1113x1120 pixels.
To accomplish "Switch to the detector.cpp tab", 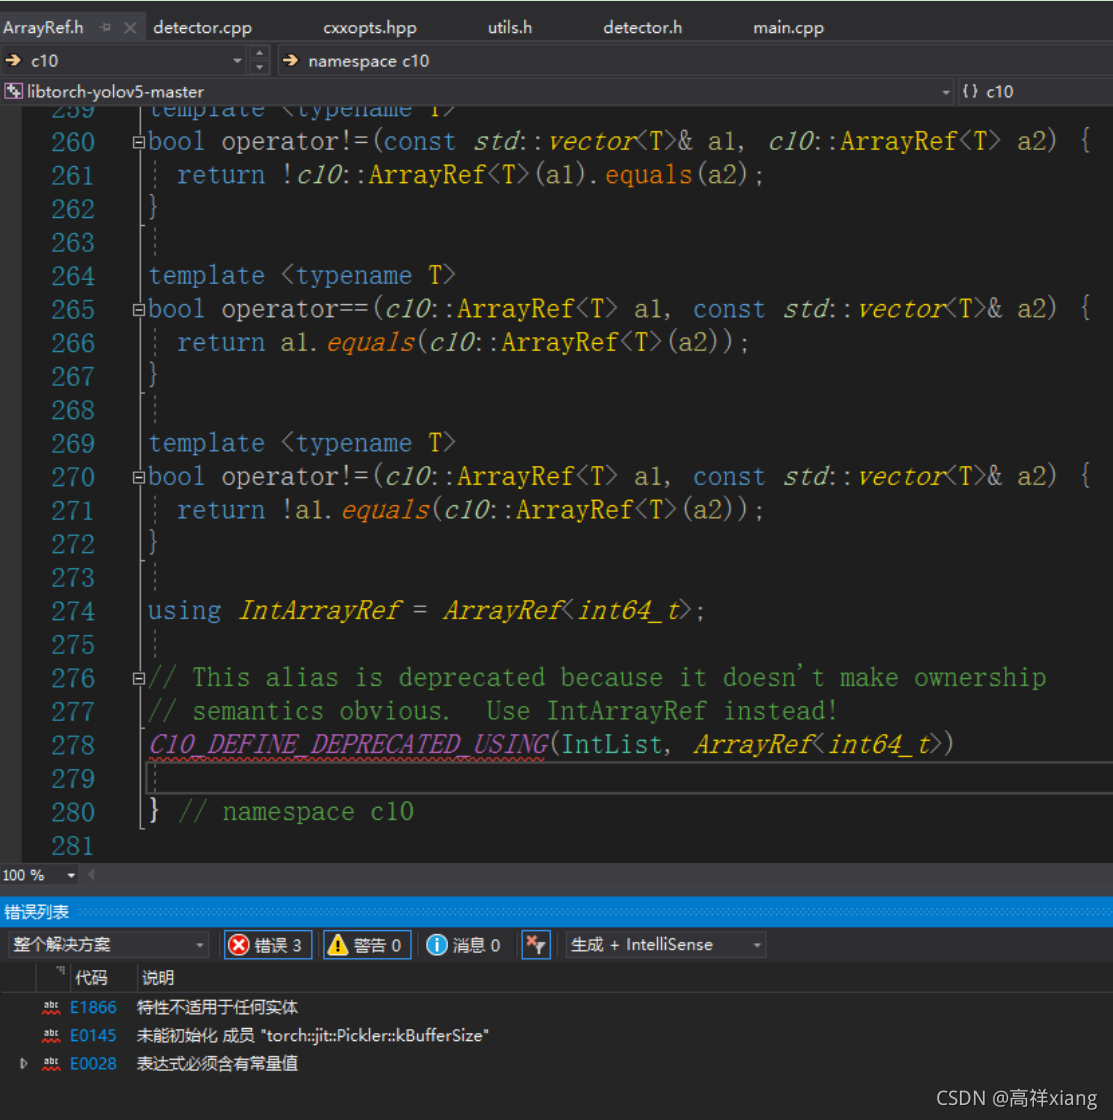I will (202, 27).
